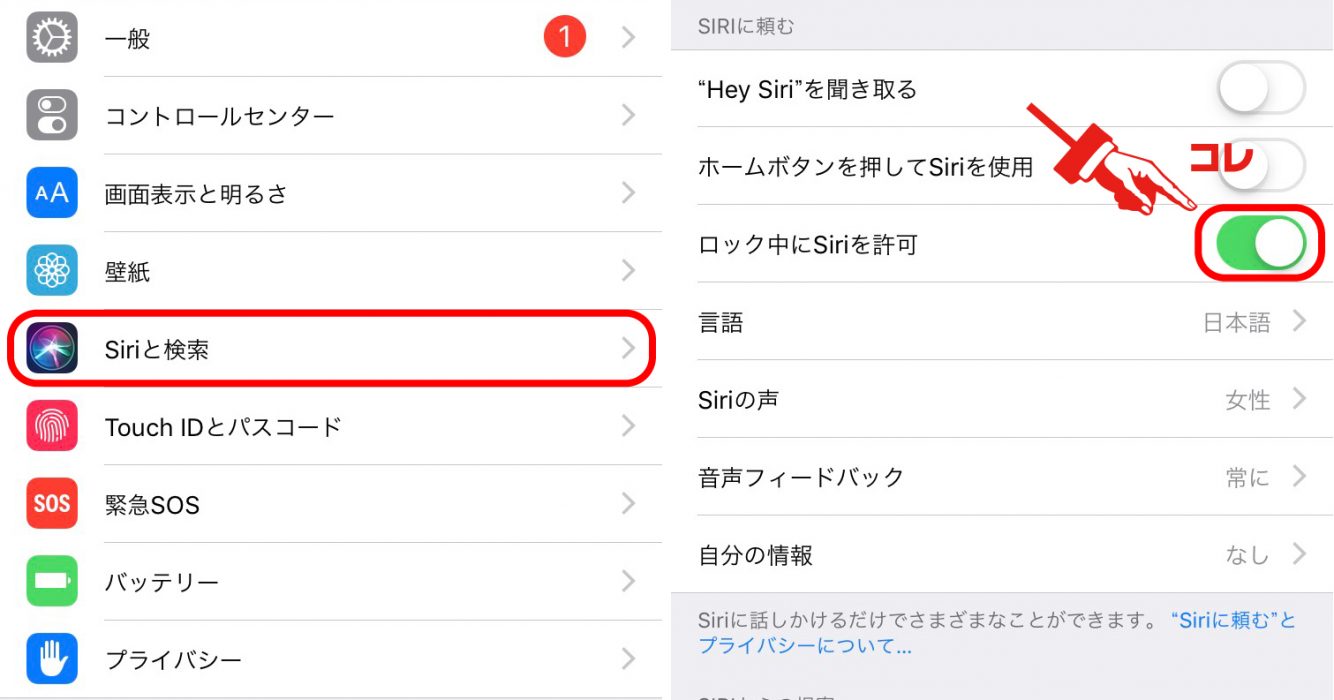Tap the Touch ID fingerprint icon
The height and width of the screenshot is (700, 1334).
coord(51,426)
